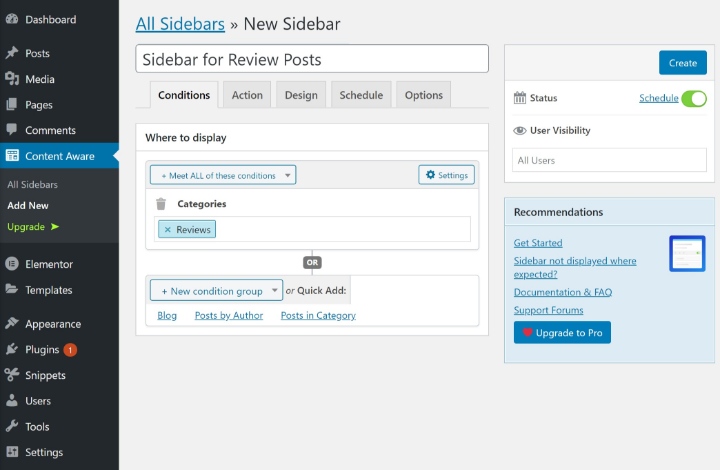Open Plugins via its plug icon

coord(12,350)
